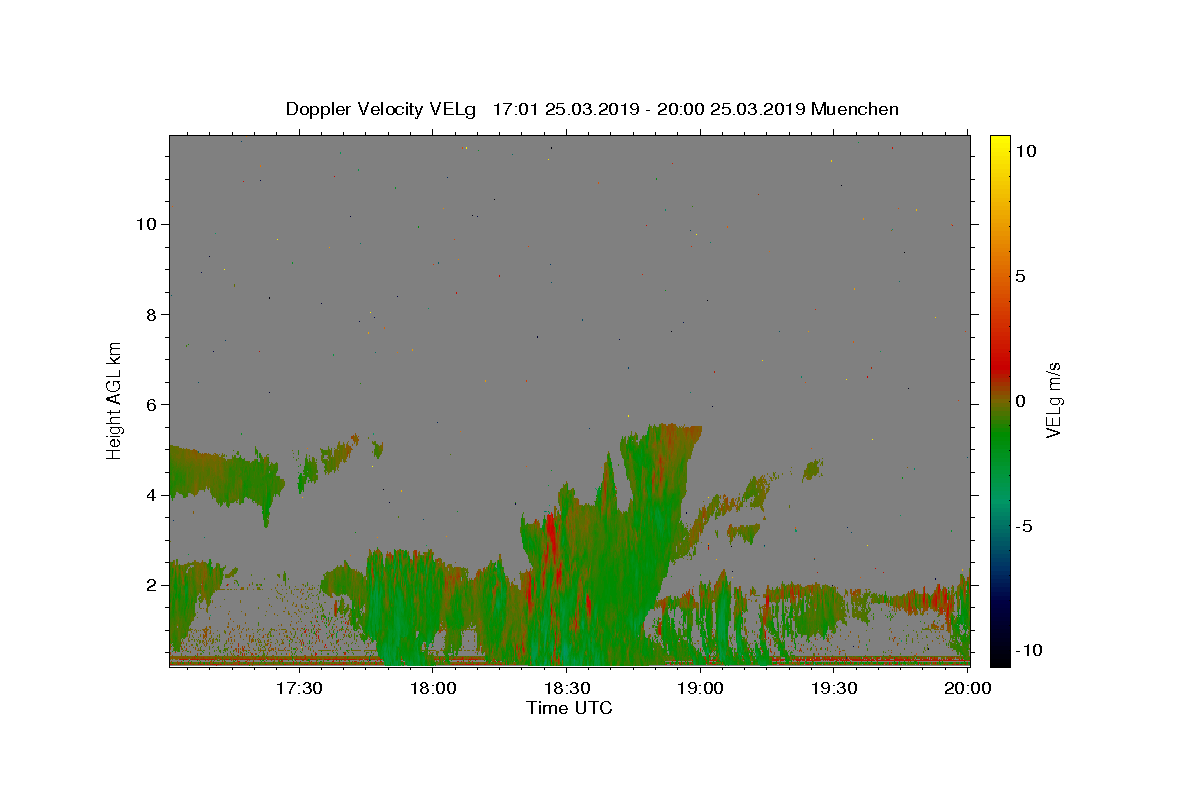Click the colorbar tick label '-5'
The image size is (1200, 800).
click(x=1023, y=526)
